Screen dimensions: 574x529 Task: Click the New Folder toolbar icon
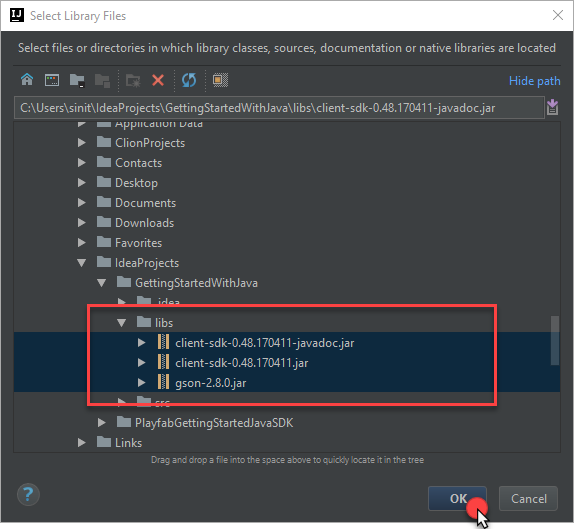click(133, 80)
